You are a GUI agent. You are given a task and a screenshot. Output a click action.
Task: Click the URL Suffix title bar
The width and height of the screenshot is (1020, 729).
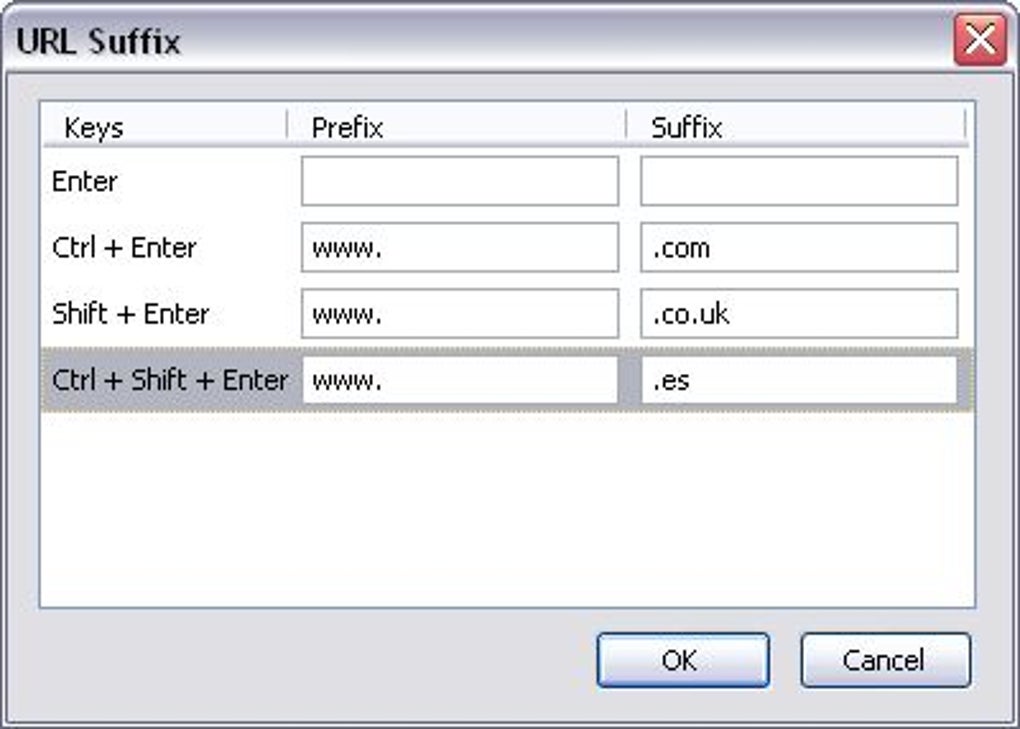(x=450, y=41)
